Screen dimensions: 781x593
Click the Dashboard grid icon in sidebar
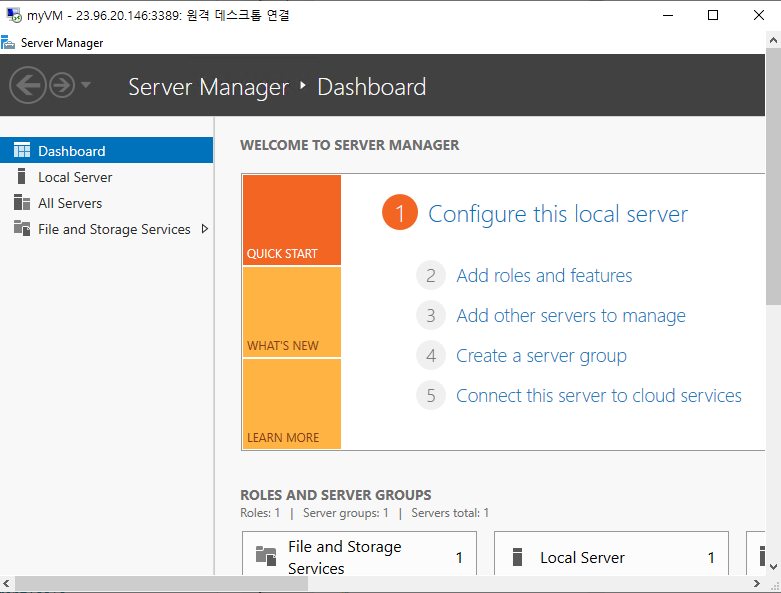pos(22,150)
